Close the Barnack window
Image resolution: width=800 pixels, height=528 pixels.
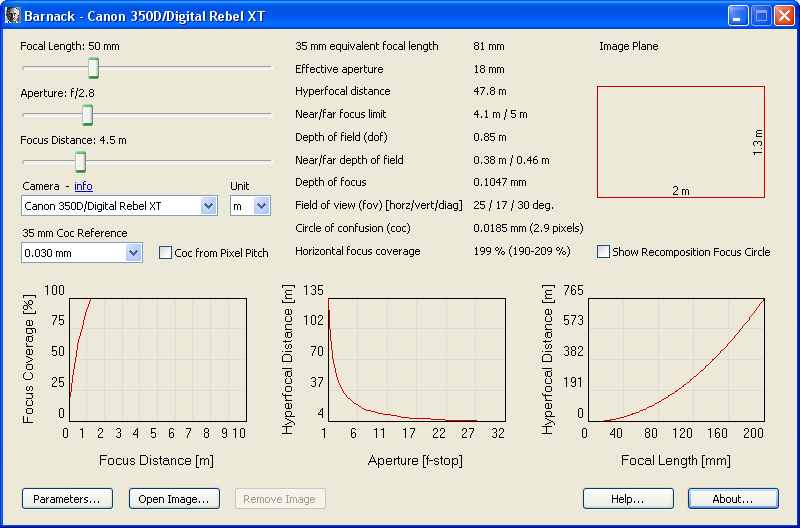[784, 16]
